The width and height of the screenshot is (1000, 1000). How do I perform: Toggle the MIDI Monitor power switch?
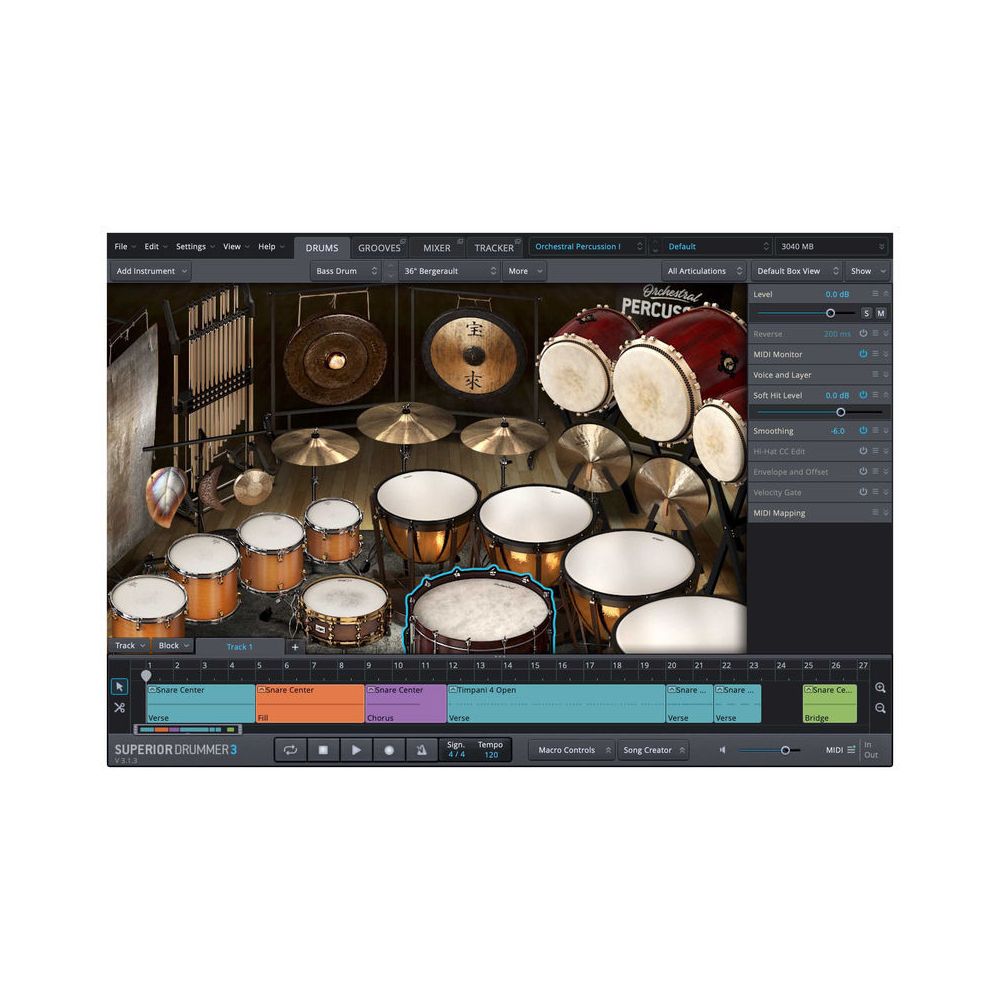tap(862, 354)
